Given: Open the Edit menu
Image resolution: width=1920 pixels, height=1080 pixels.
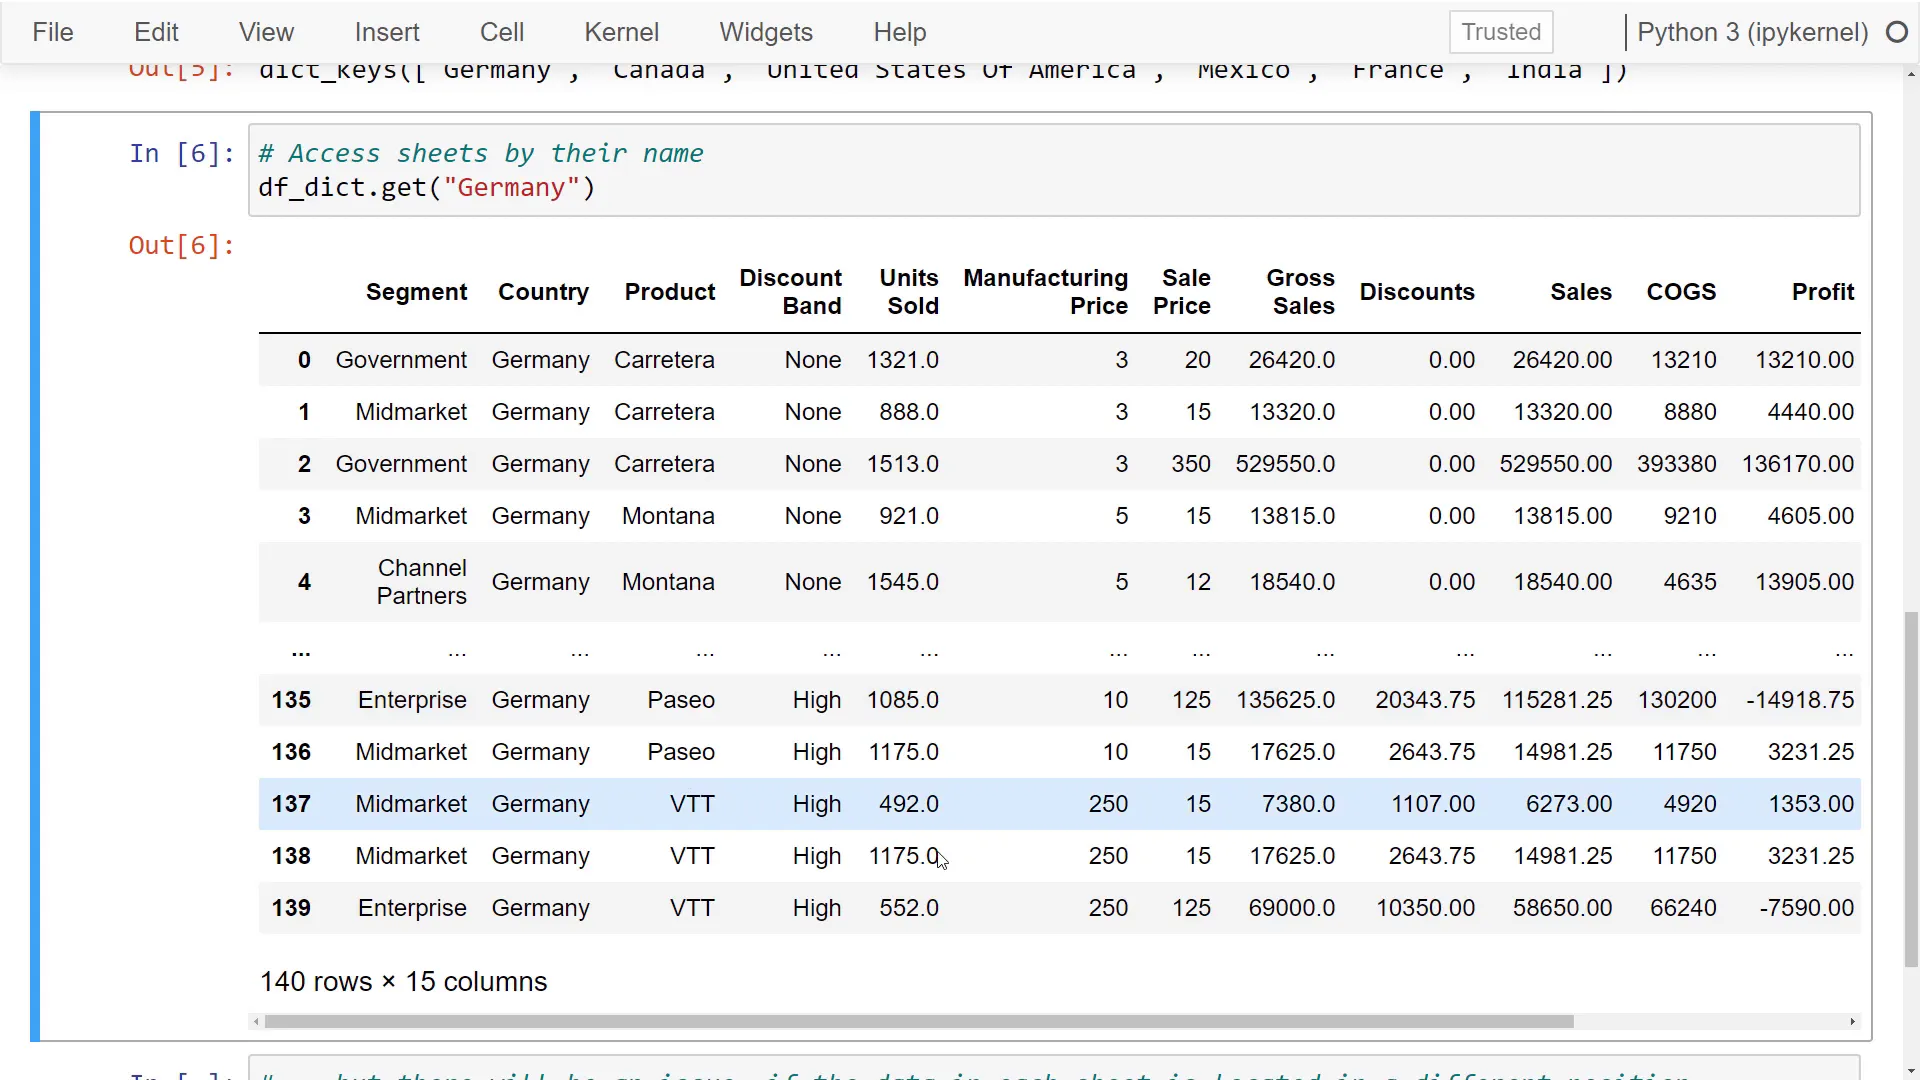Looking at the screenshot, I should coord(156,32).
